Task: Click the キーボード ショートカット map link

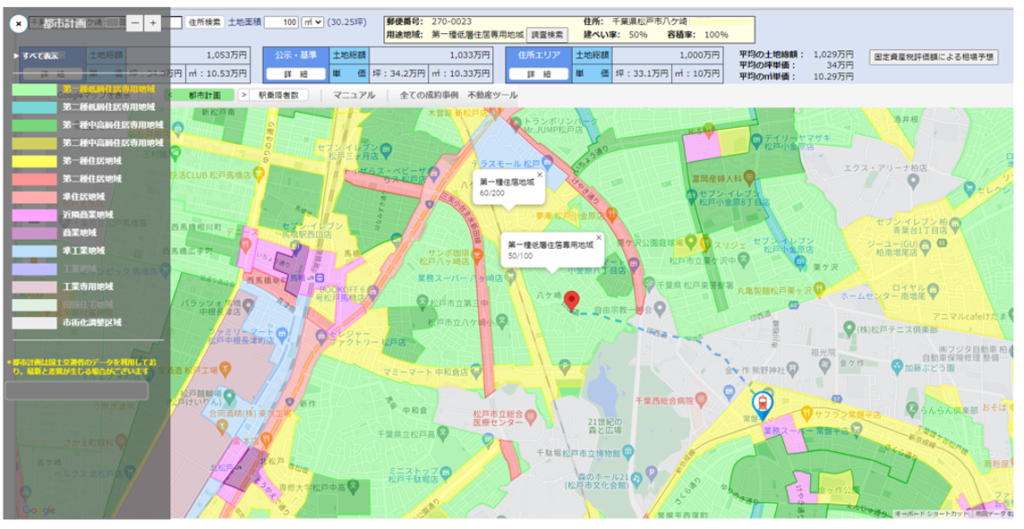Action: coord(932,515)
